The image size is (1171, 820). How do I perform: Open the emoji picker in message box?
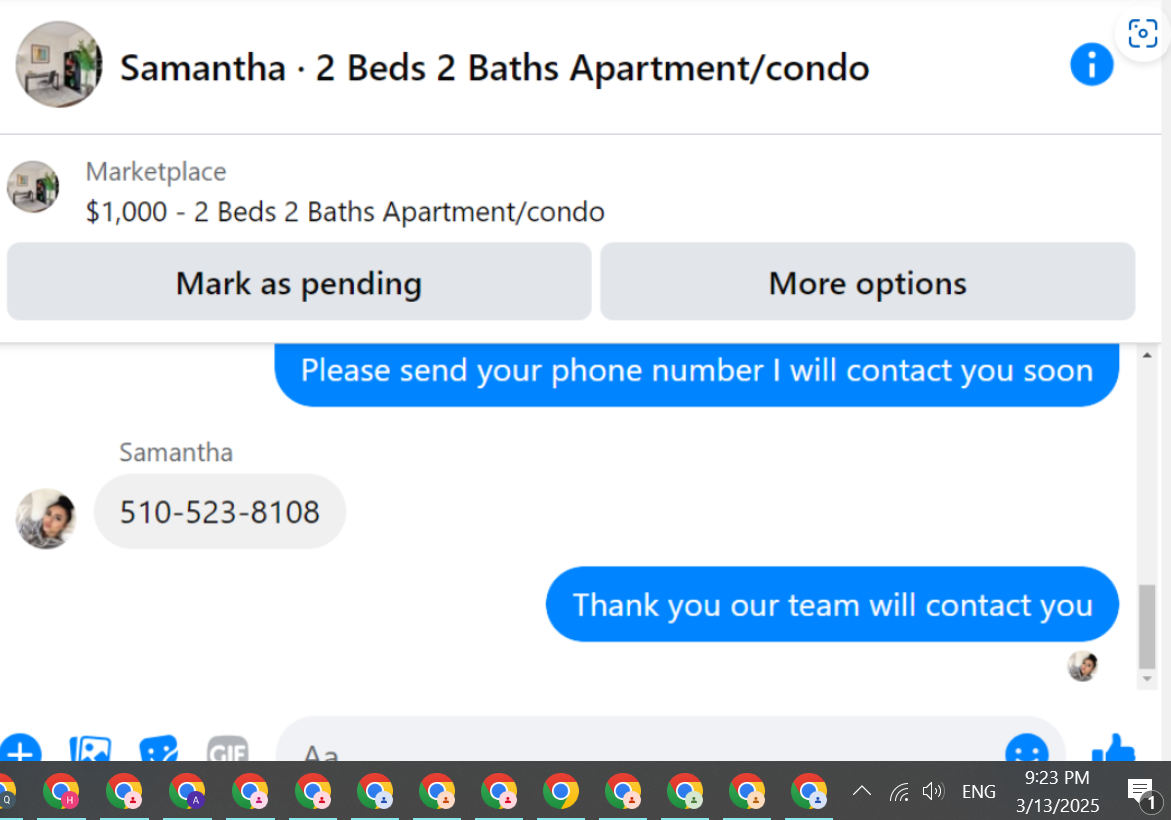tap(1027, 749)
